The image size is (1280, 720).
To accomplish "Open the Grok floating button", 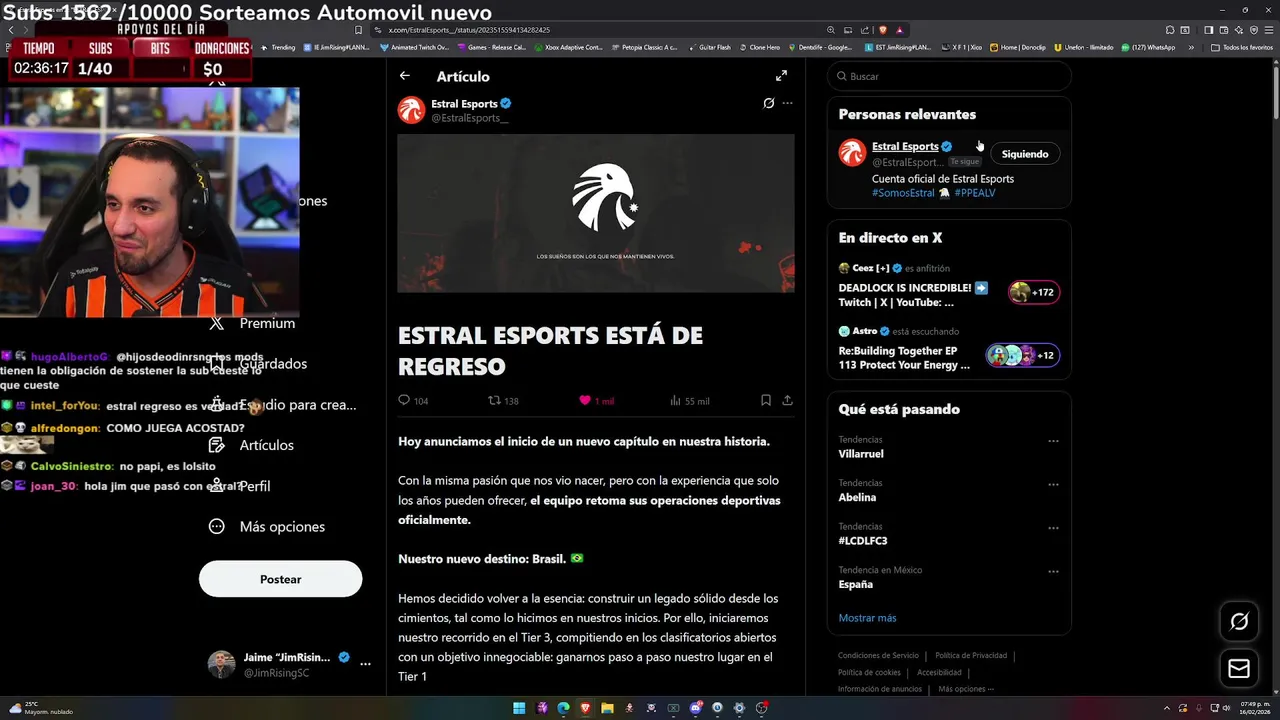I will pyautogui.click(x=1239, y=622).
